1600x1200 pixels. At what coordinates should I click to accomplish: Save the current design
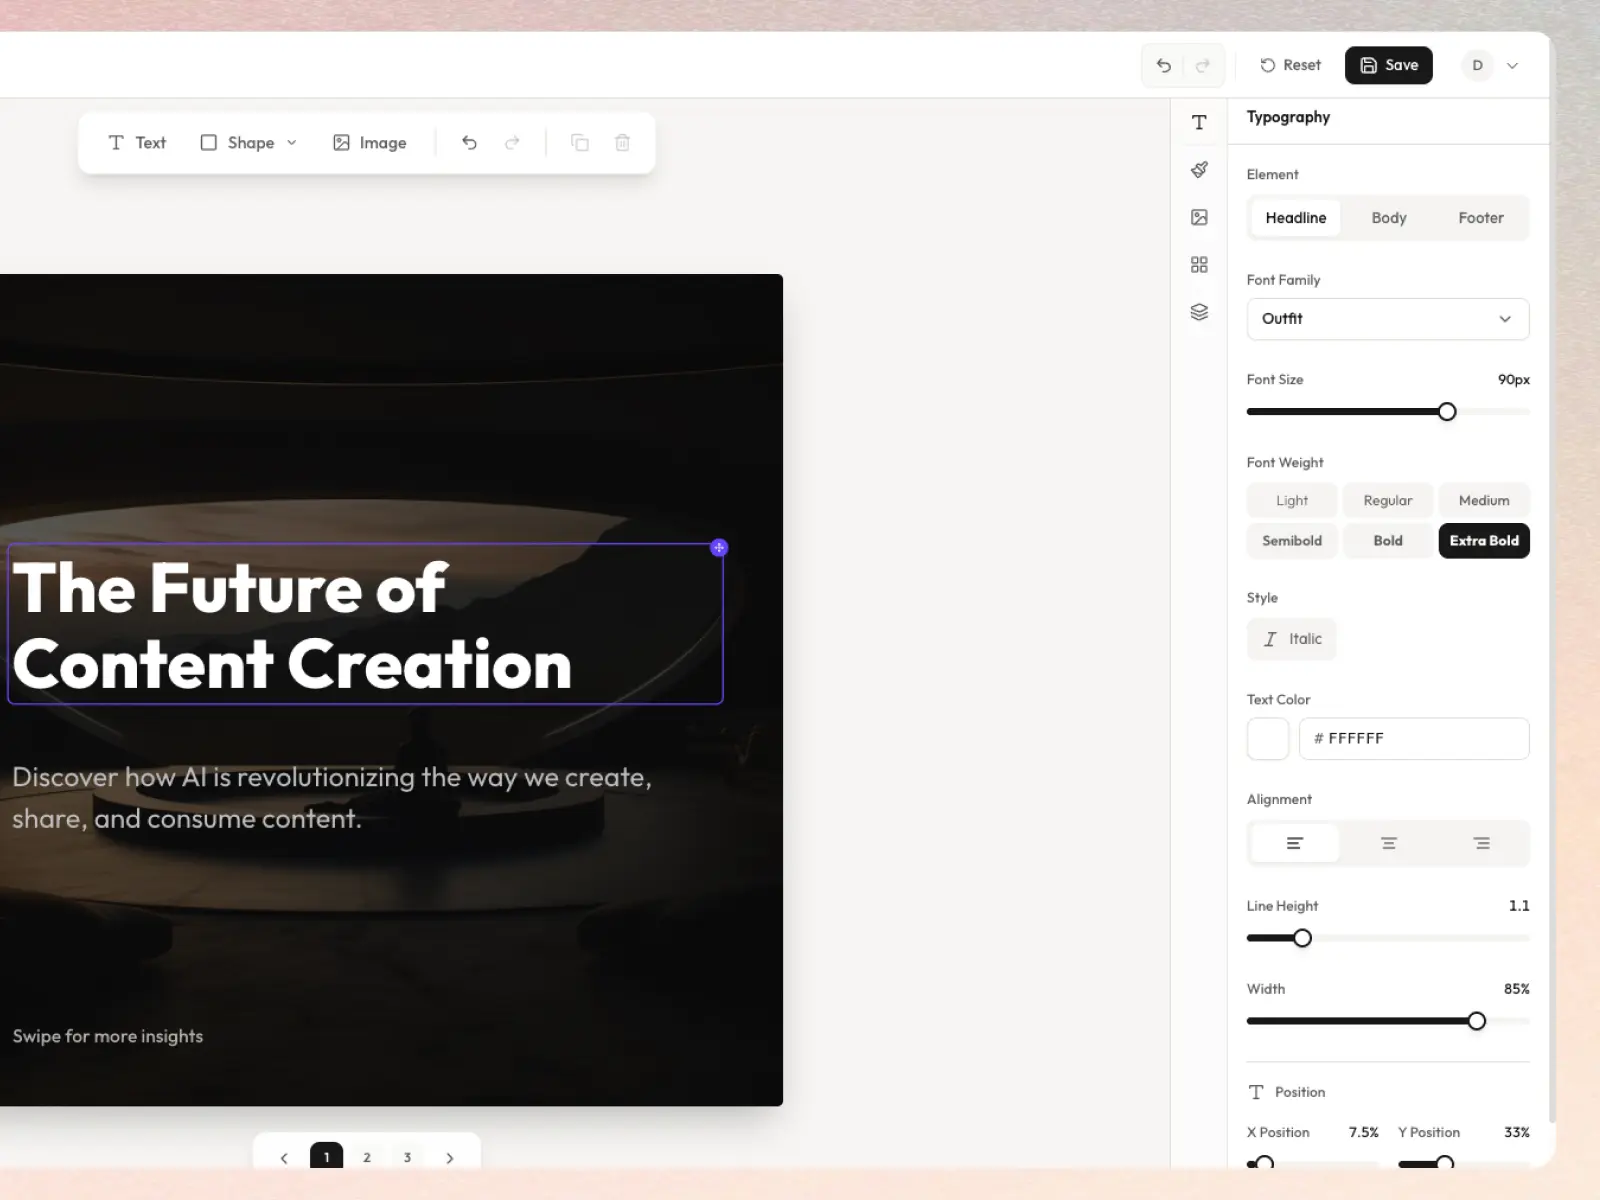coord(1389,65)
